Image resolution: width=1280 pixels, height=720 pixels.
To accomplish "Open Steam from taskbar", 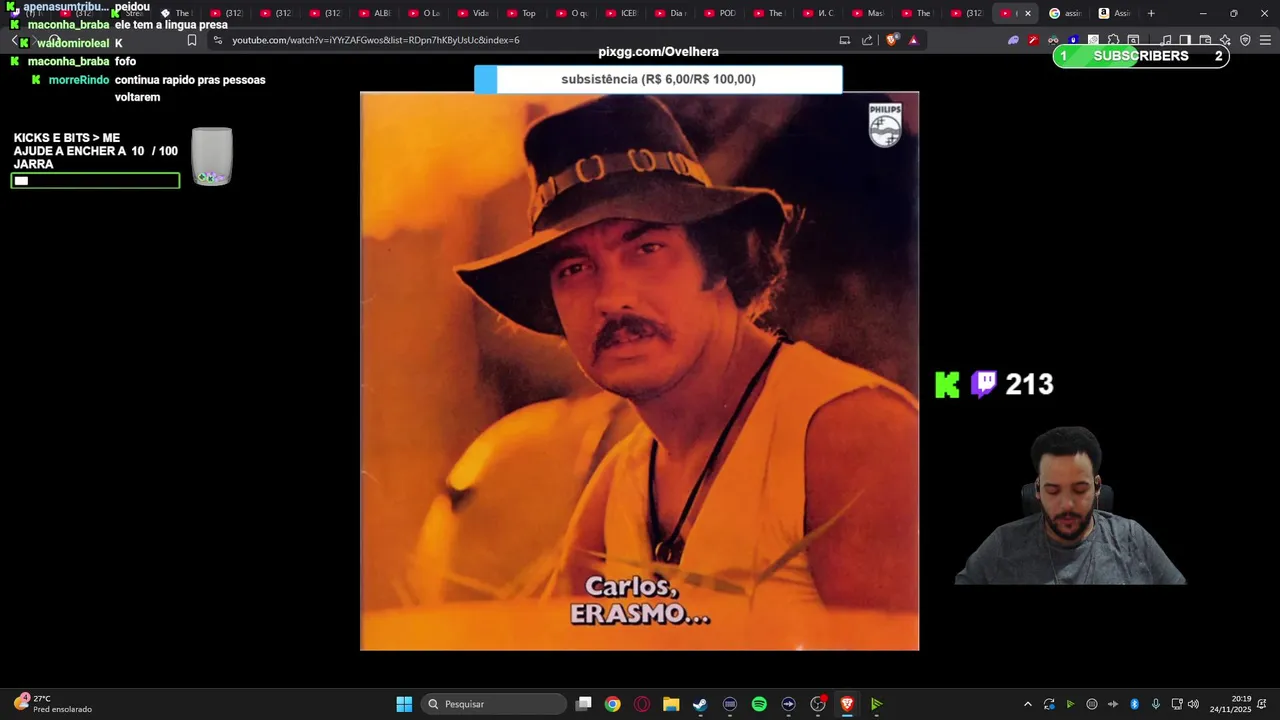I will coord(700,704).
